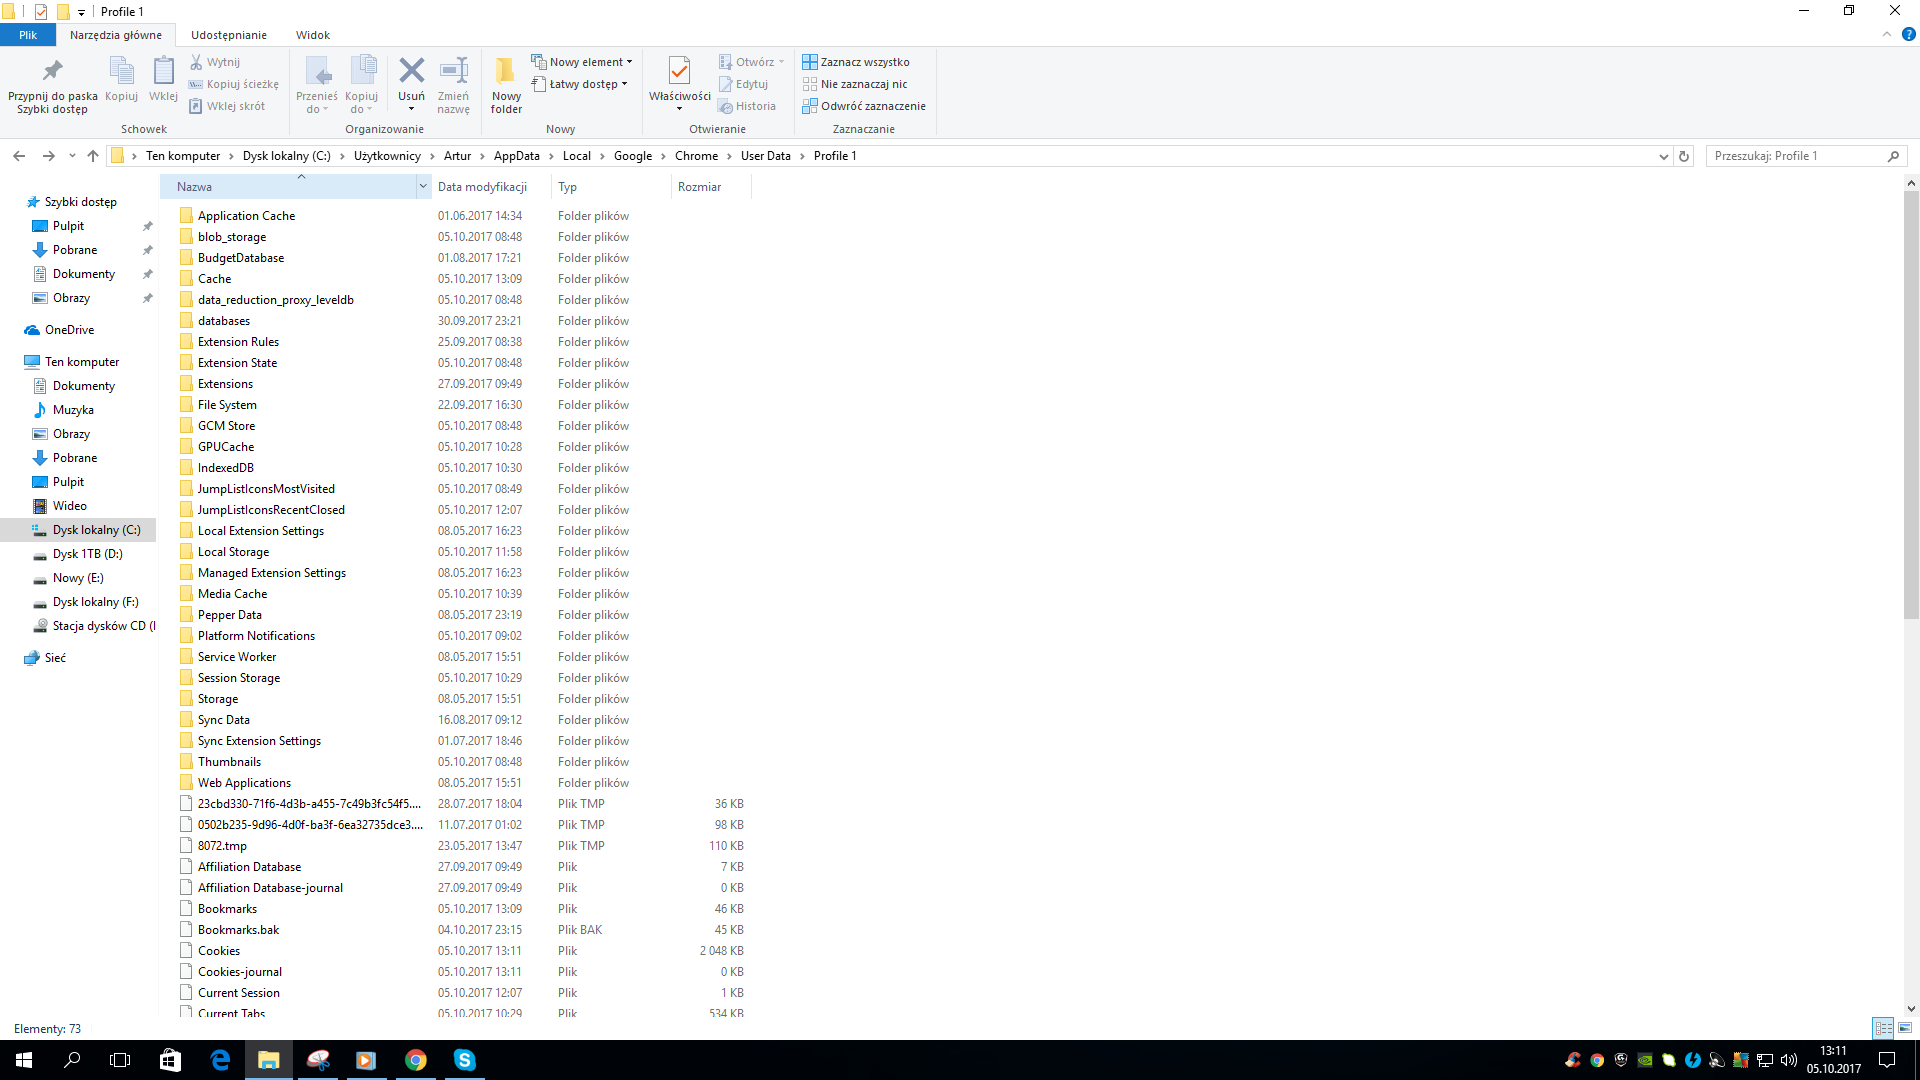
Task: Sort by Rozmiar column header
Action: coord(711,187)
